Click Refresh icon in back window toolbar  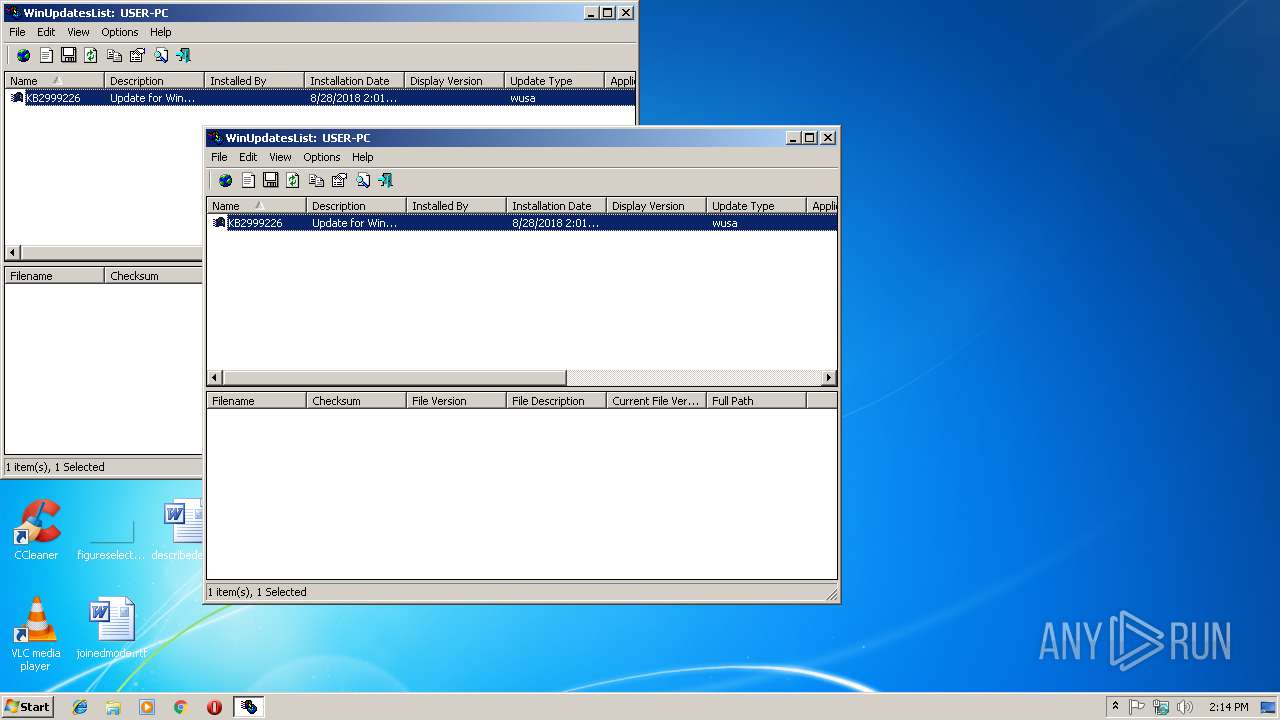[x=91, y=56]
